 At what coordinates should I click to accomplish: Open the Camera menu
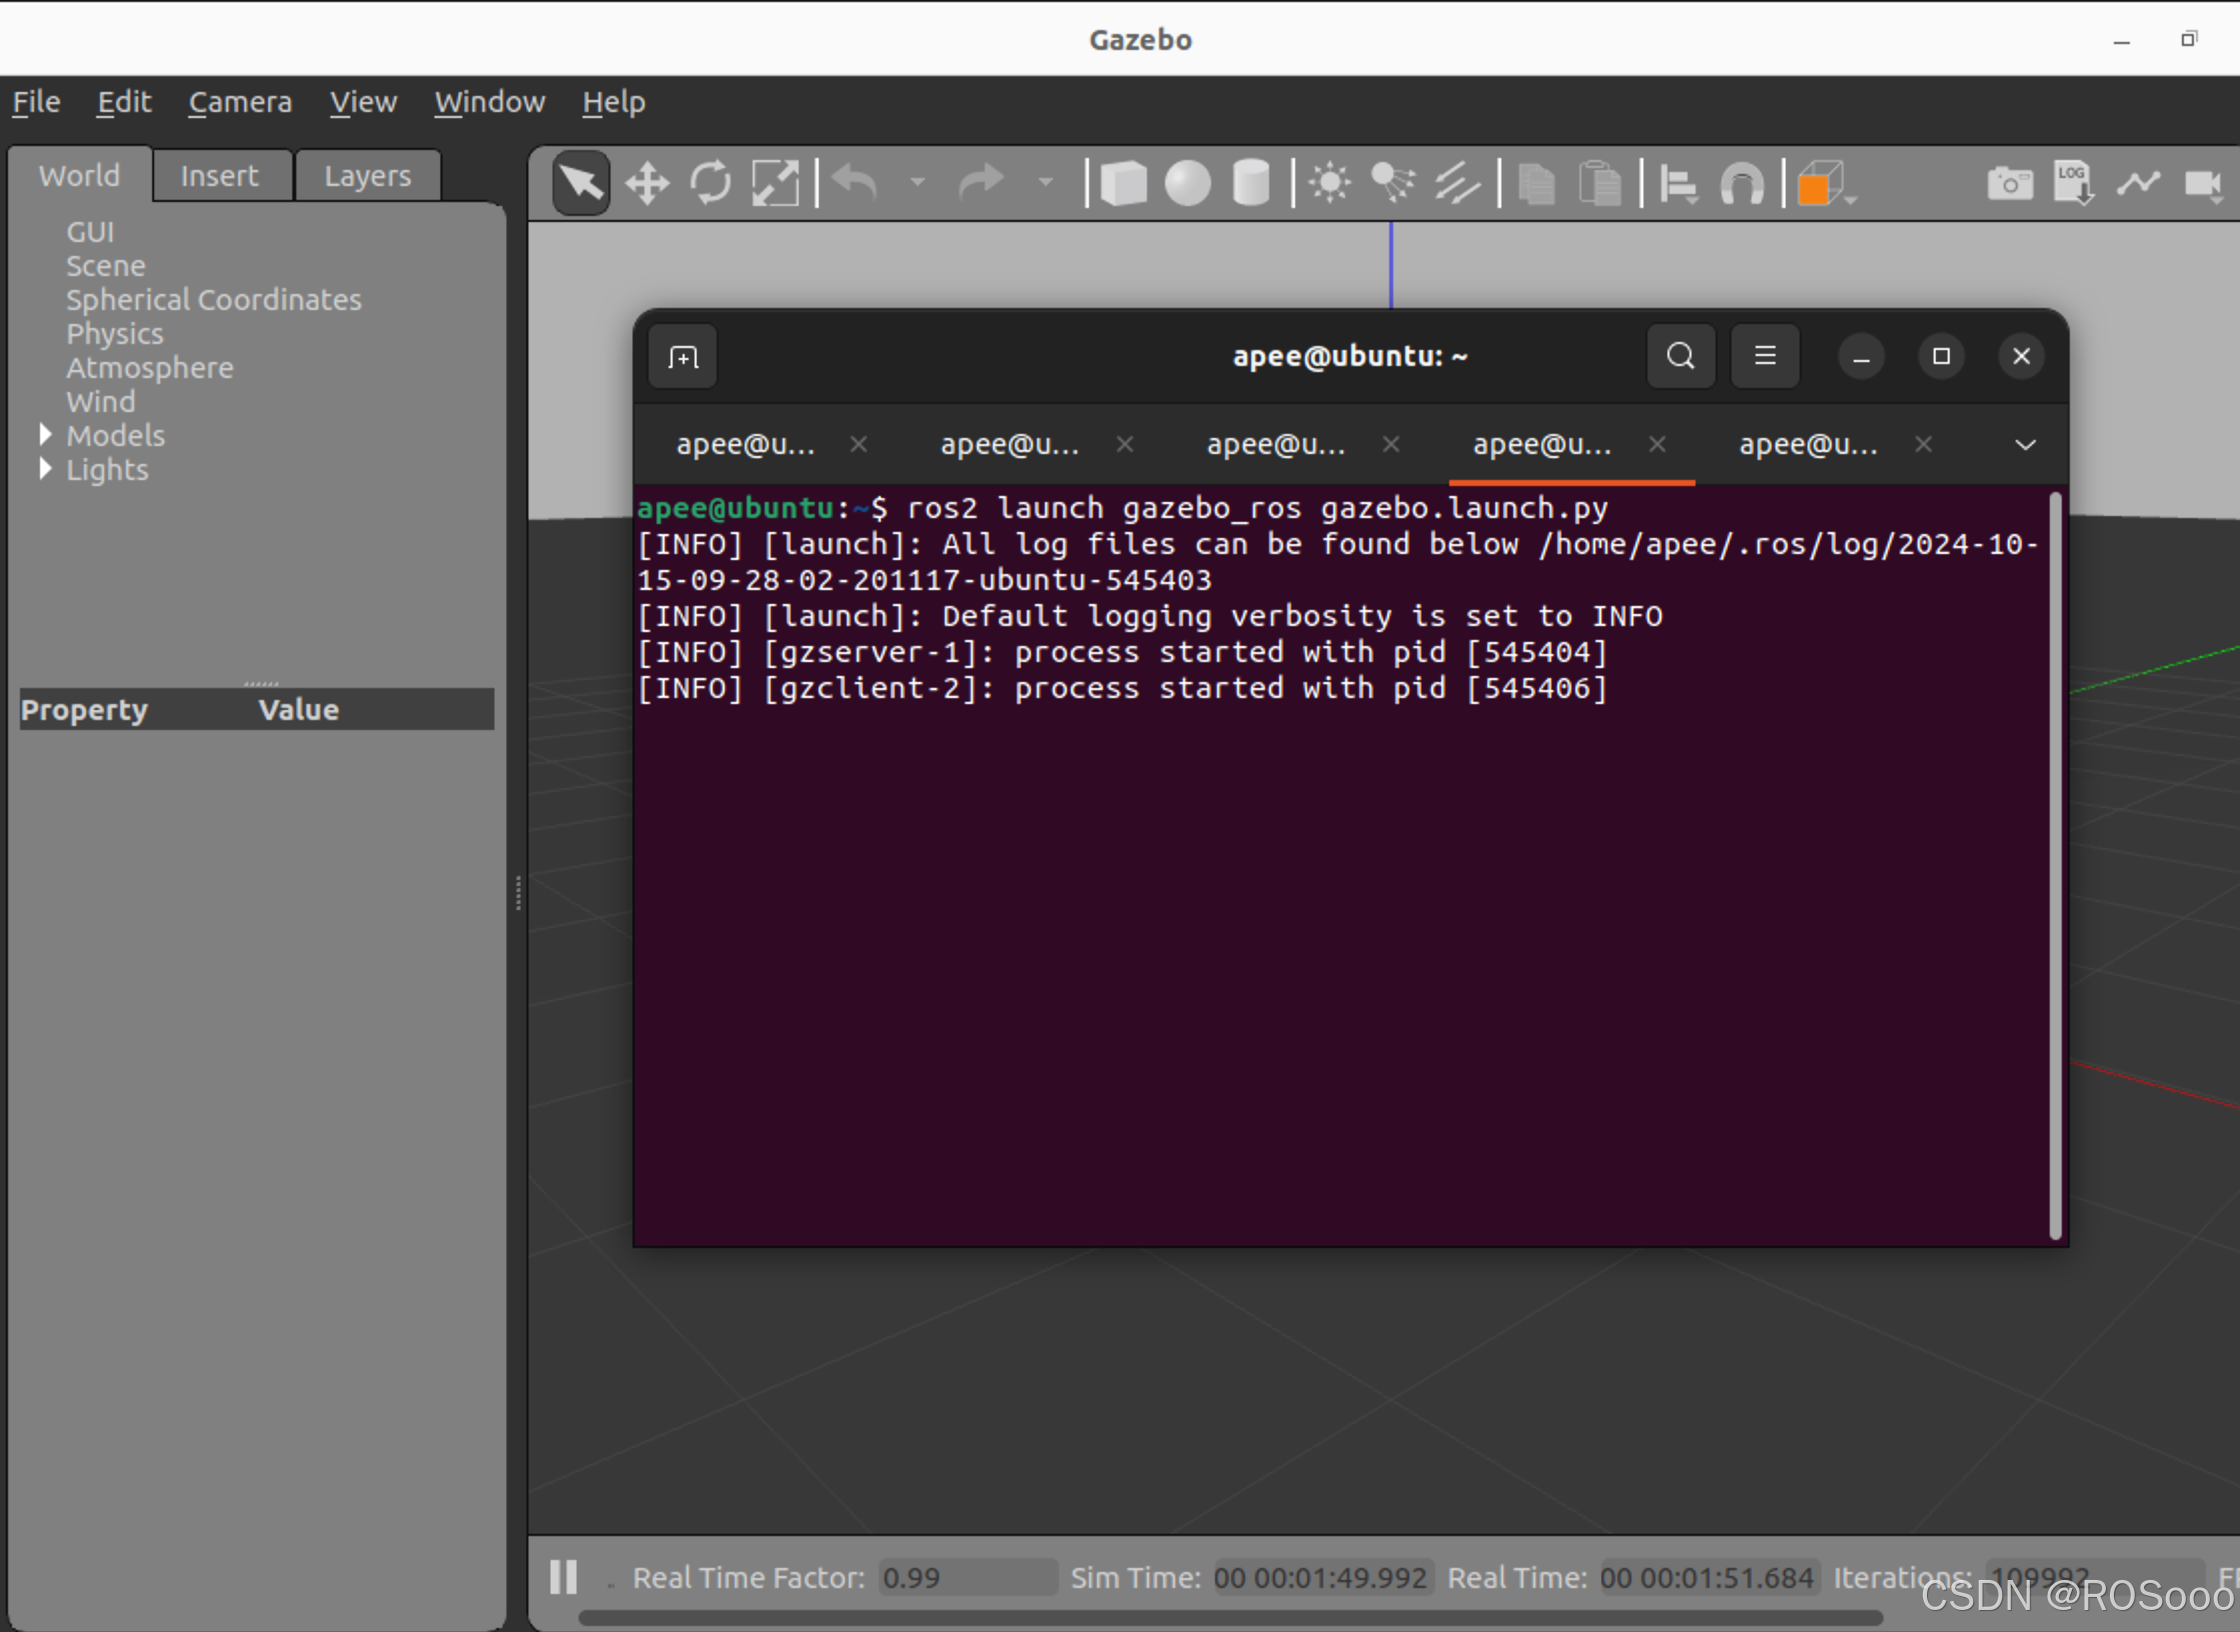(x=240, y=102)
